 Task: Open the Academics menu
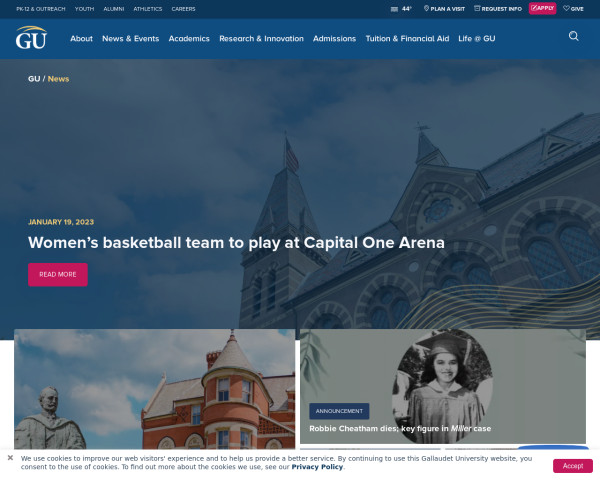(189, 39)
